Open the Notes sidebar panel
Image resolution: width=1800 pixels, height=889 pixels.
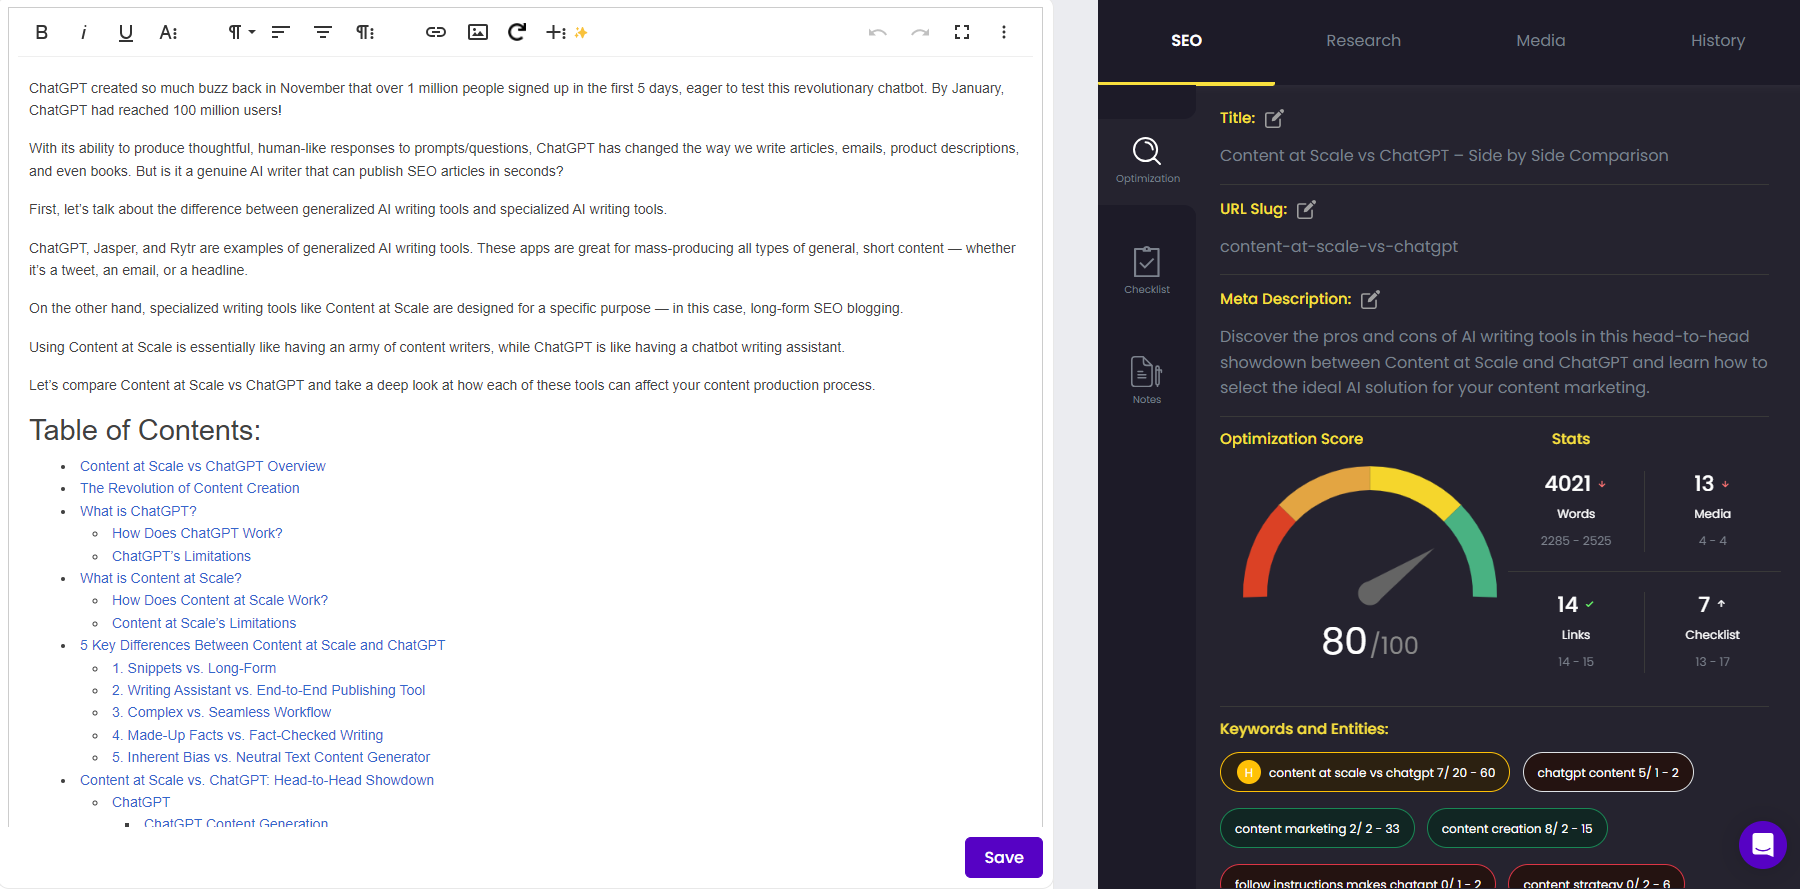[x=1147, y=380]
